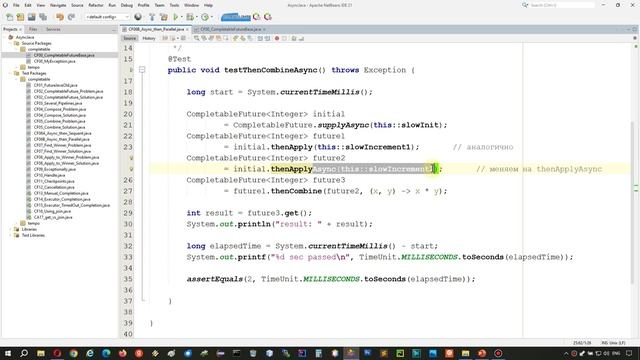Open the default config combo box
The width and height of the screenshot is (640, 360).
tap(107, 17)
